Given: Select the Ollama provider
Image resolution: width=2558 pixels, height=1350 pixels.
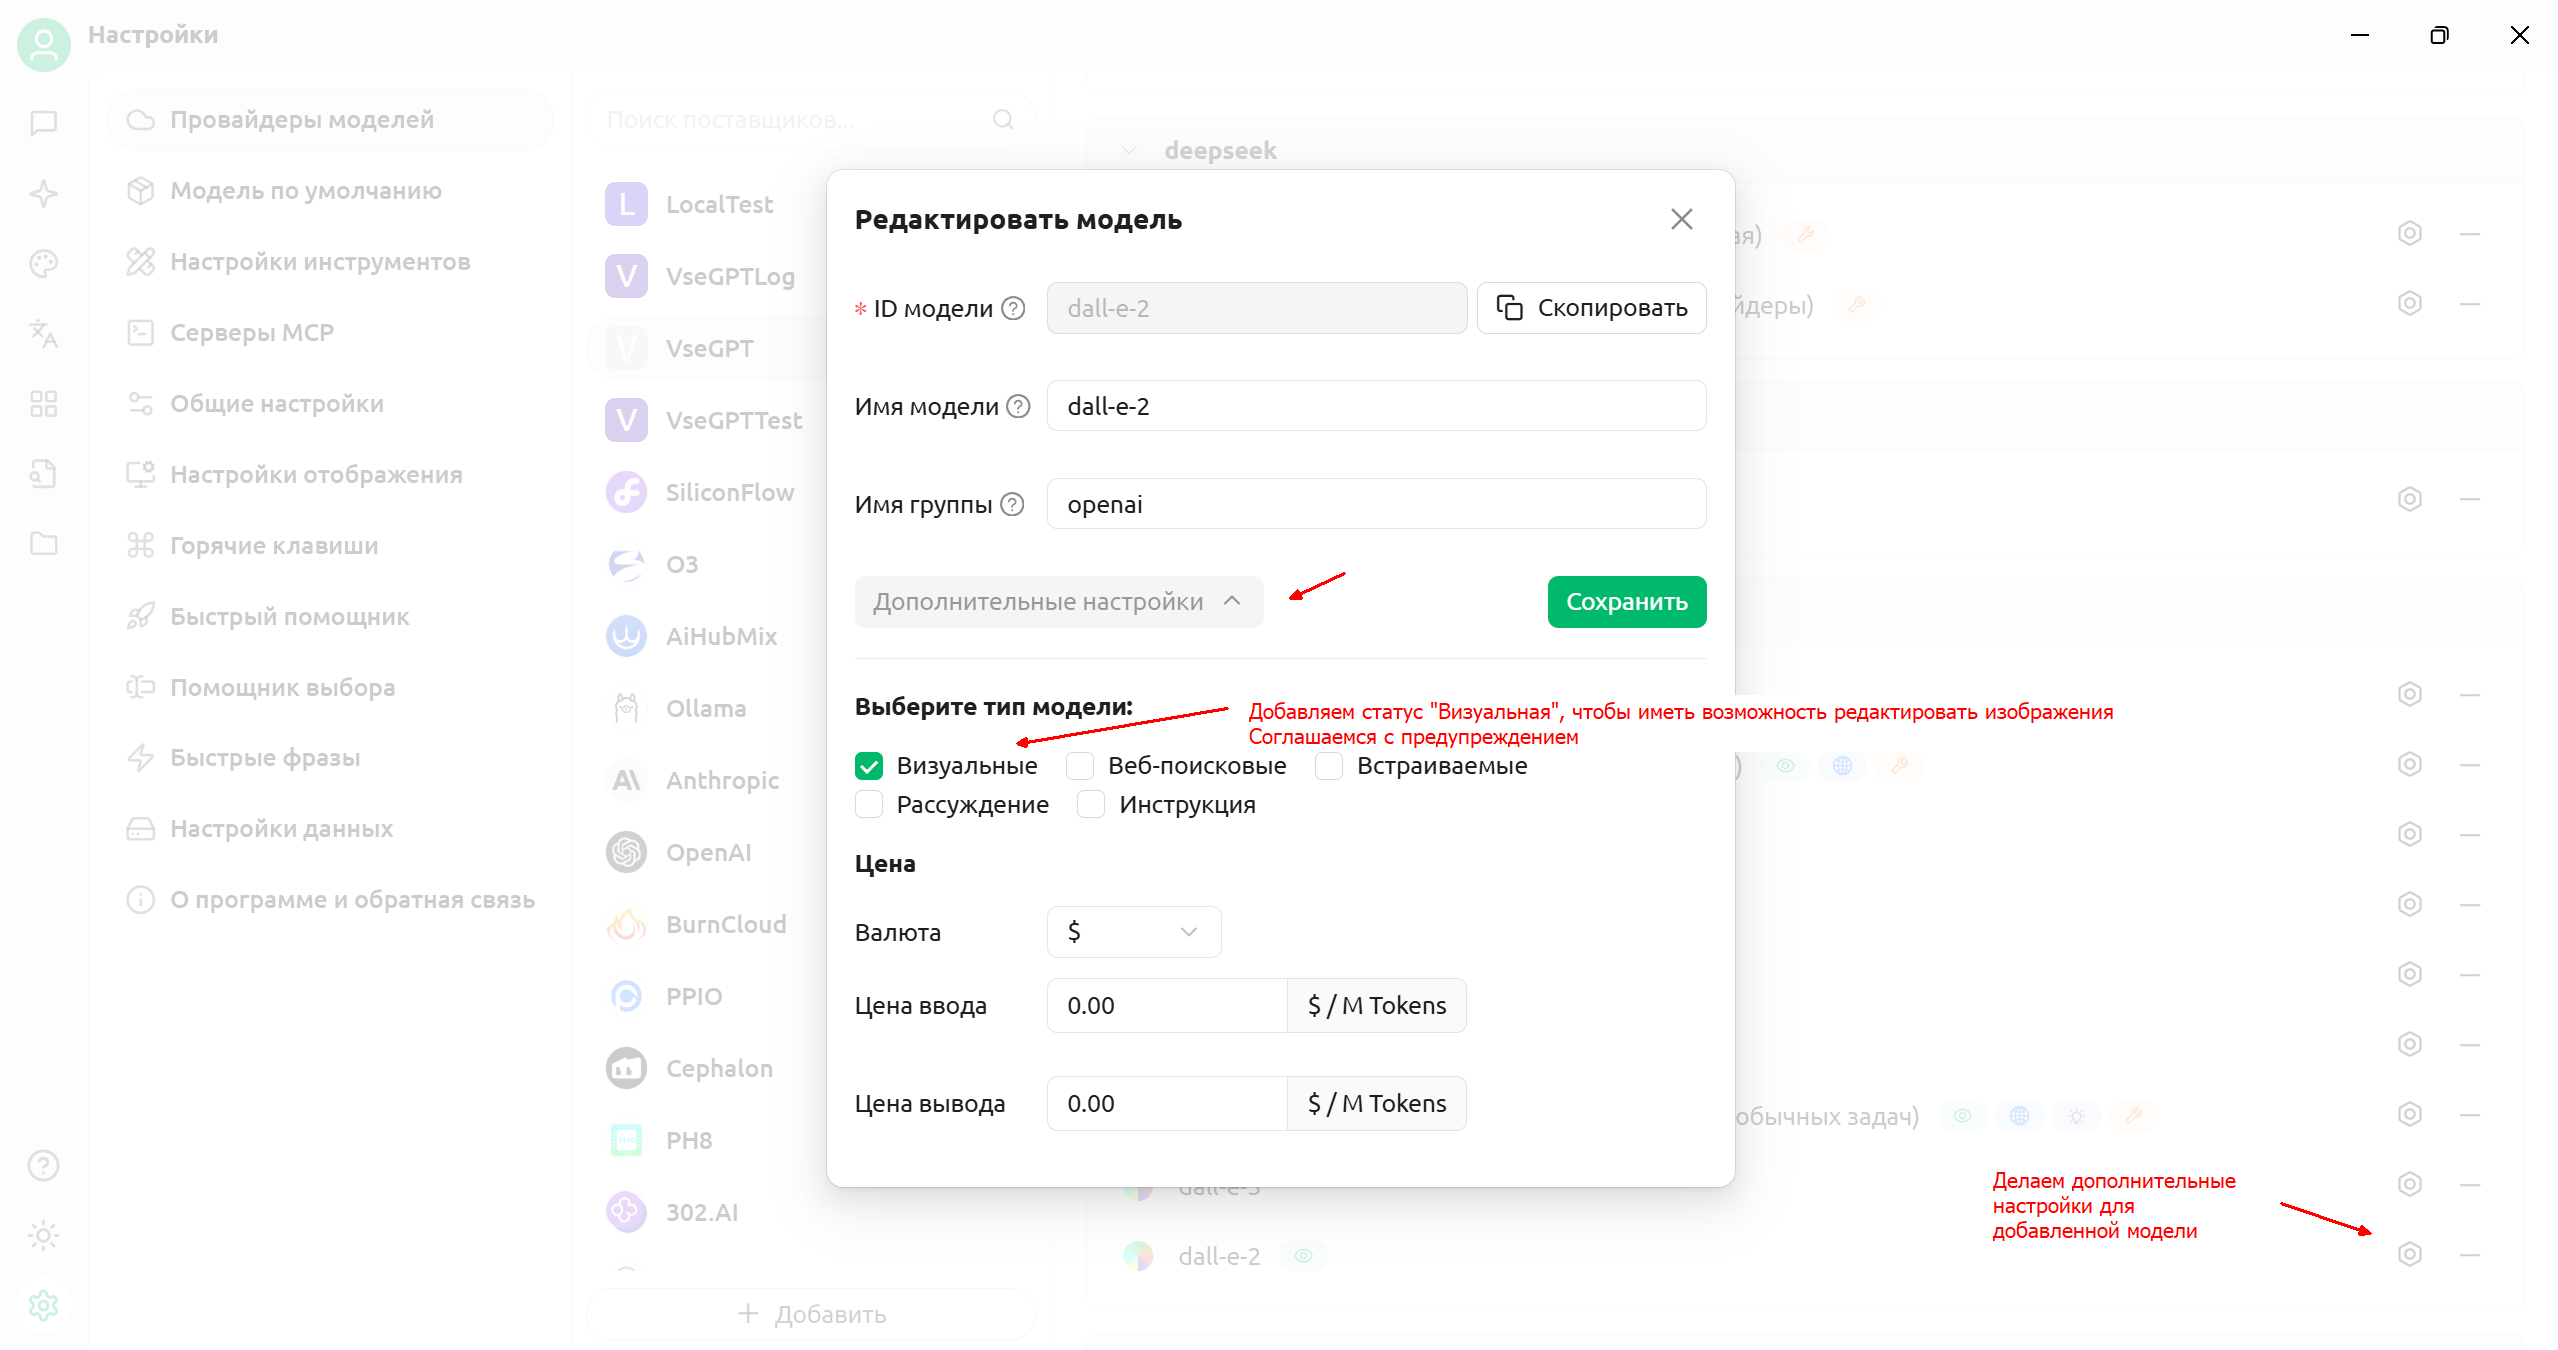Looking at the screenshot, I should tap(706, 709).
